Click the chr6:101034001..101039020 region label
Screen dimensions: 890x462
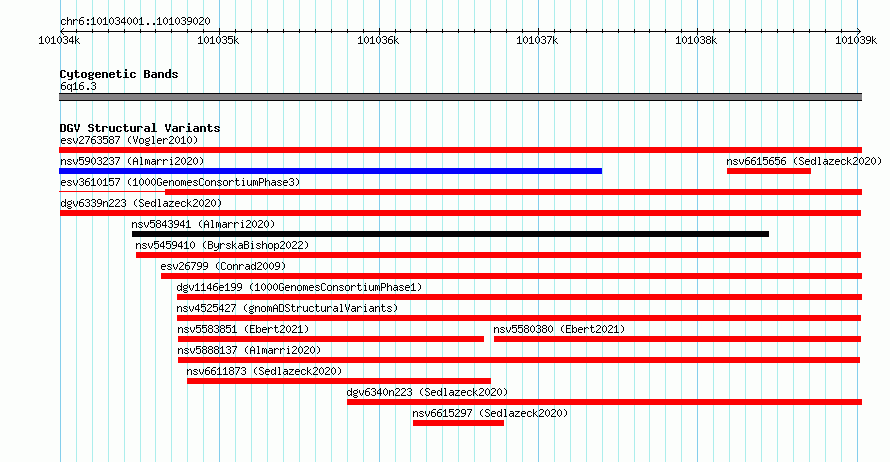tap(135, 21)
